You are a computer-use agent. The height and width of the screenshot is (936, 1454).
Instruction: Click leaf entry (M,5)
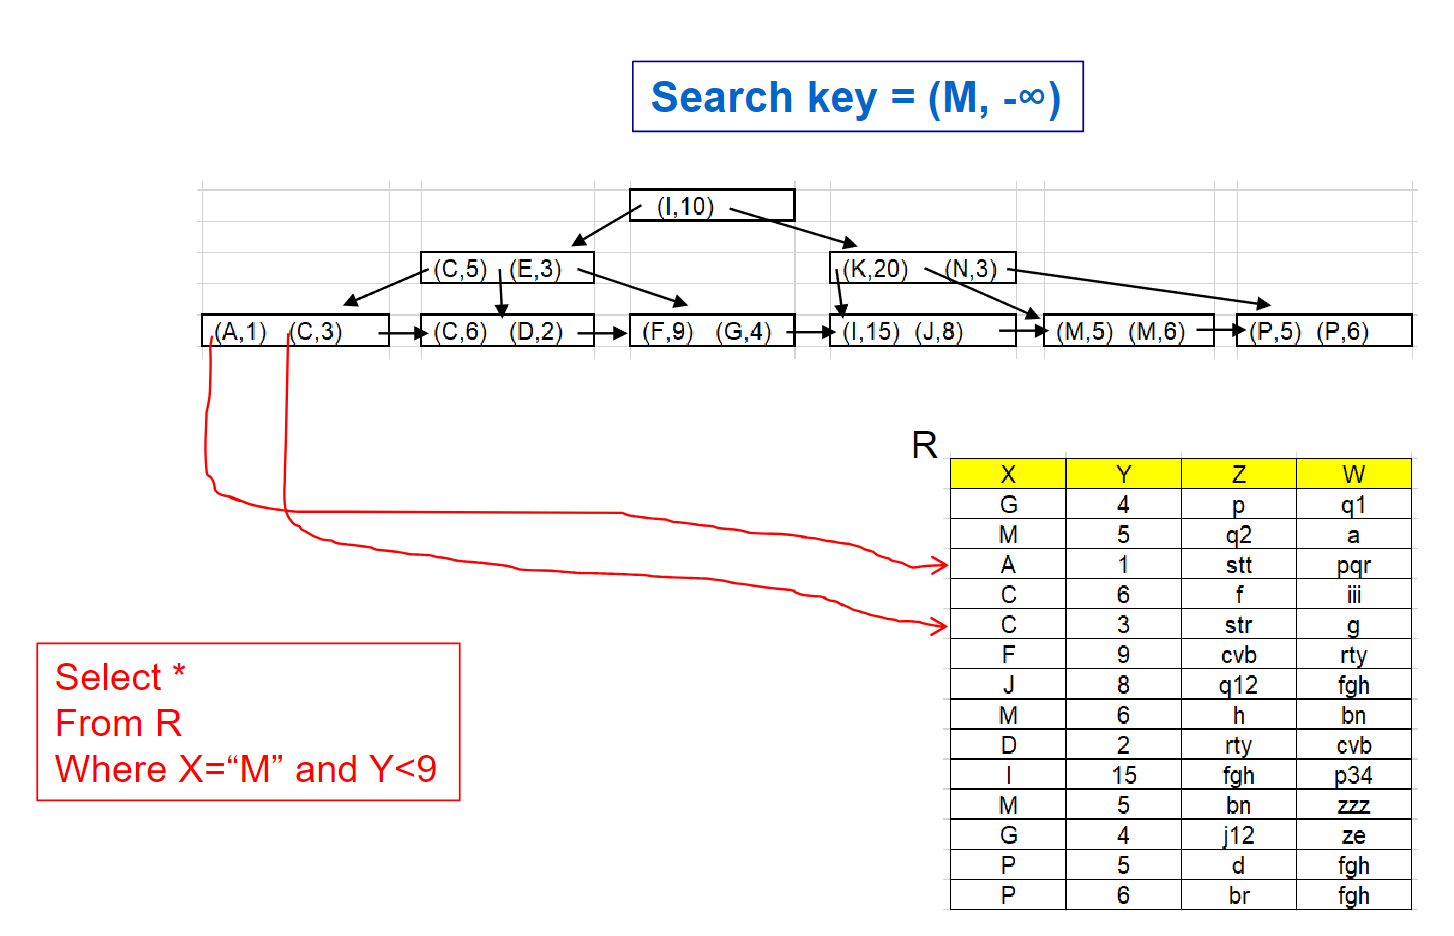pos(1085,332)
